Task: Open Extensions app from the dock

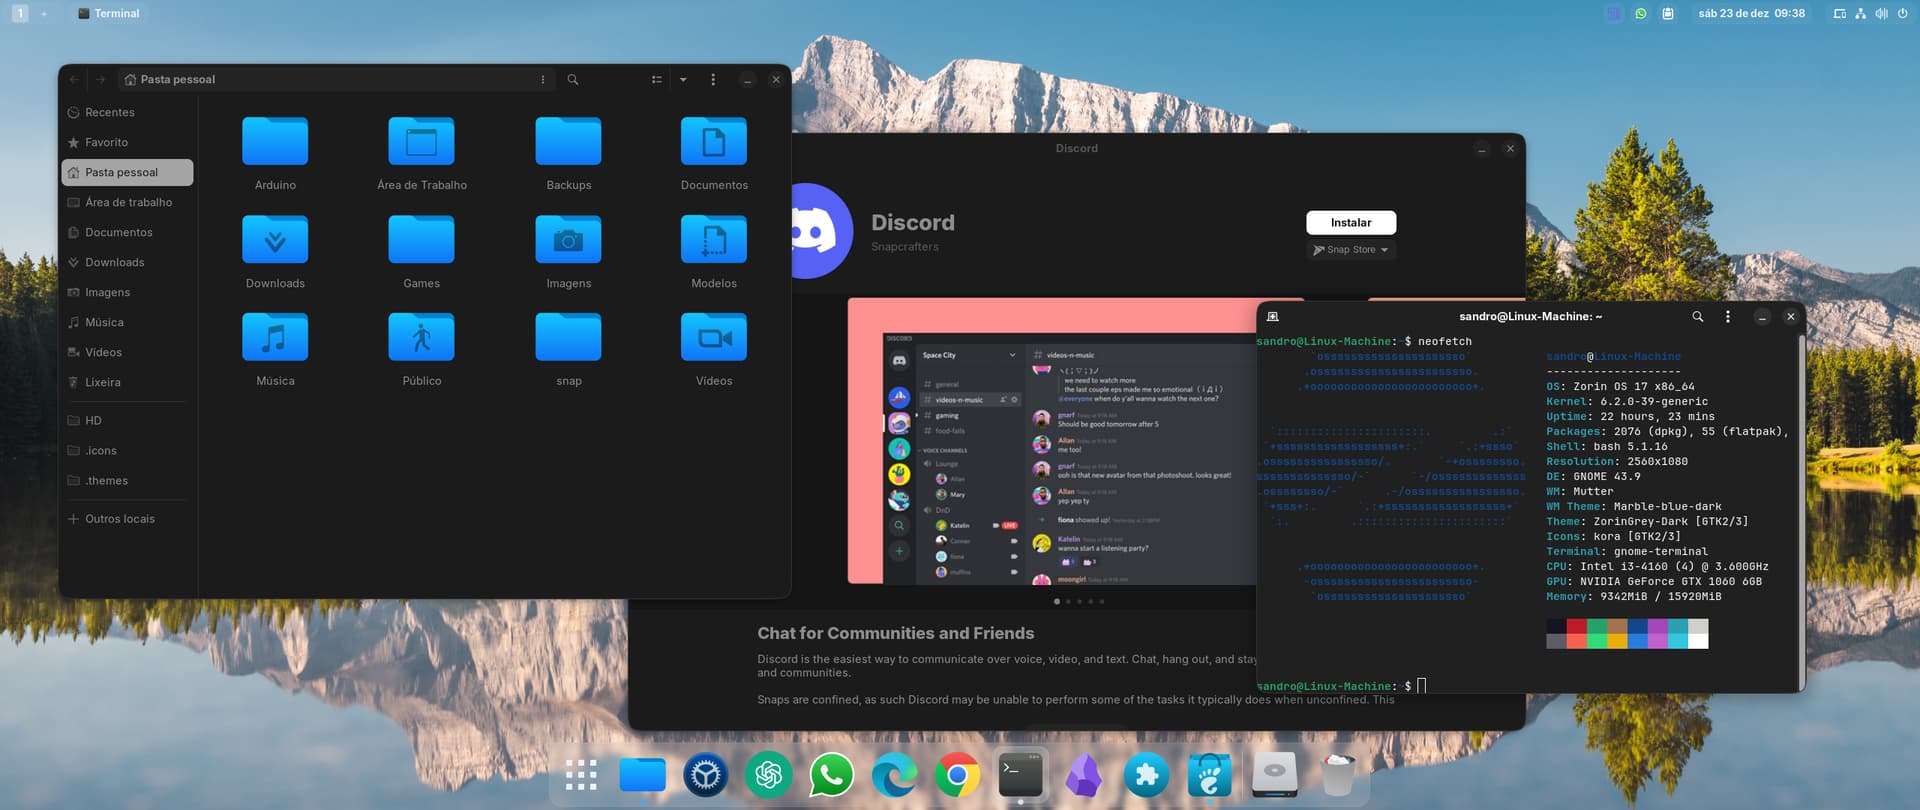Action: pos(1146,775)
